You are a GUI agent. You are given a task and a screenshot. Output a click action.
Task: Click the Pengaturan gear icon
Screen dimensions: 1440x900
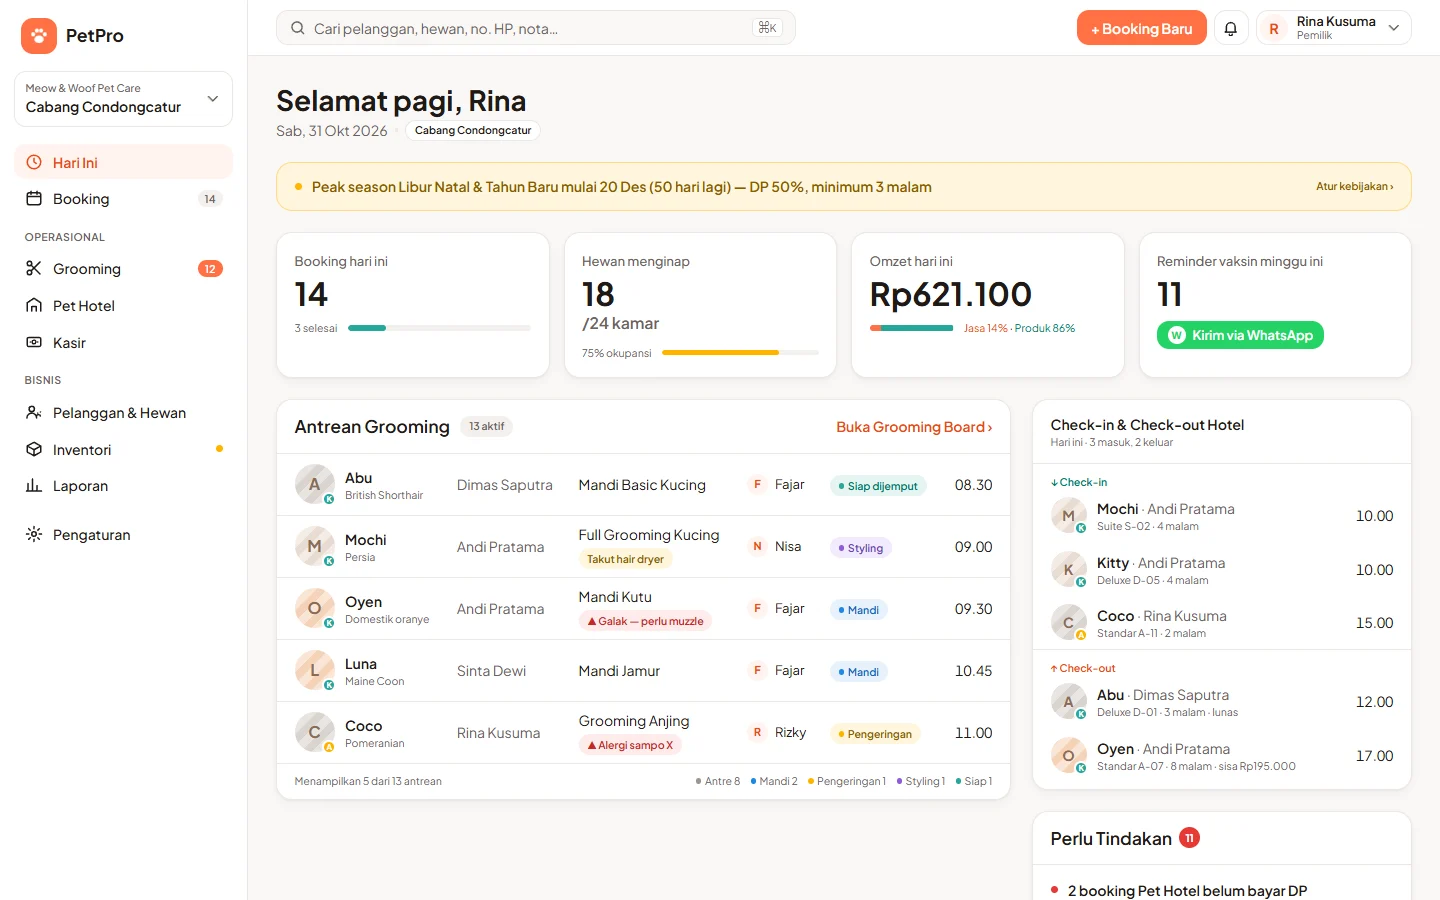[x=34, y=534]
